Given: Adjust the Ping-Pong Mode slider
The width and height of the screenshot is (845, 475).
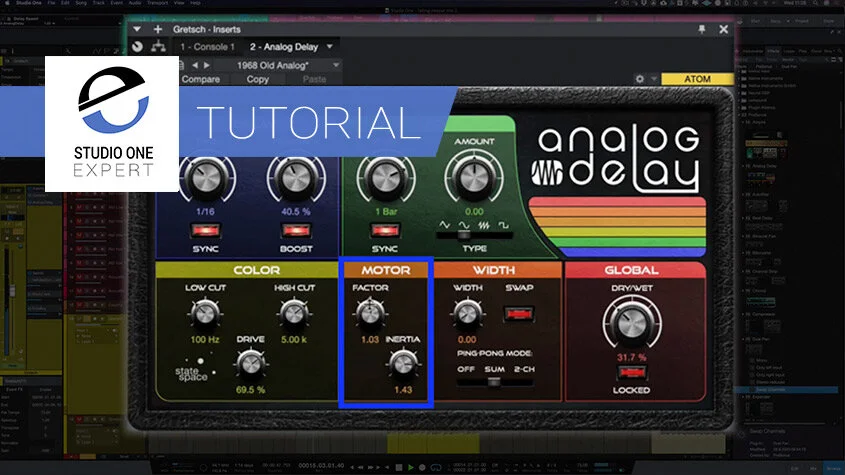Looking at the screenshot, I should (494, 382).
